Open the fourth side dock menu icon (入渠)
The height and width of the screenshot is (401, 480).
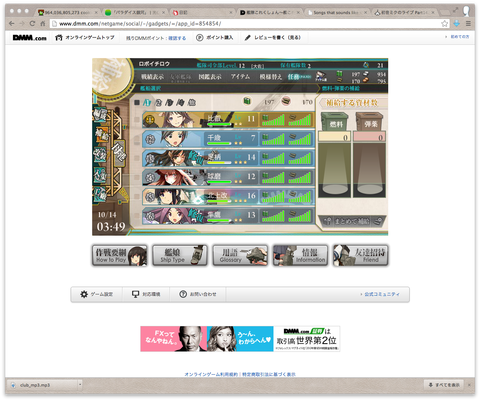coord(100,175)
